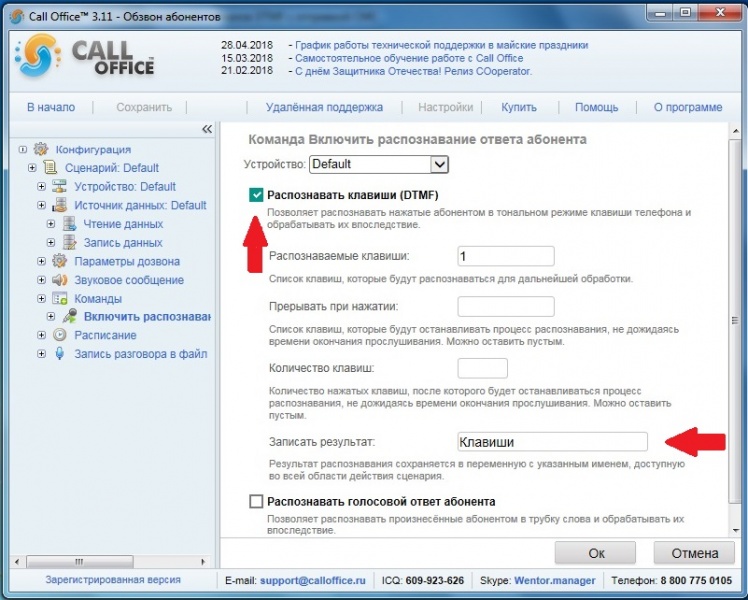748x600 pixels.
Task: Click support@calloffice.ru email link
Action: pos(312,580)
